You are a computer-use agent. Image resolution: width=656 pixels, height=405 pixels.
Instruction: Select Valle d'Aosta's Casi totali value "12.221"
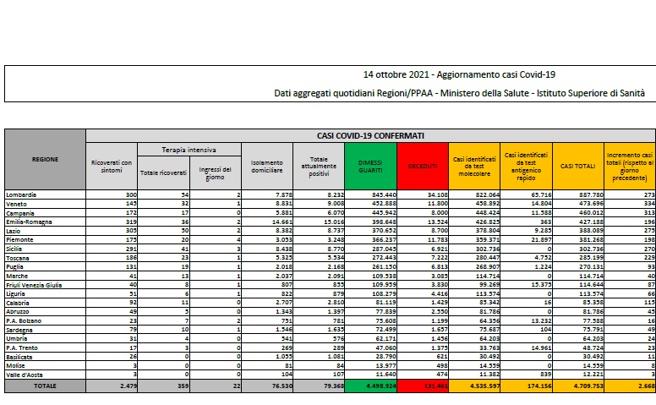(x=593, y=375)
